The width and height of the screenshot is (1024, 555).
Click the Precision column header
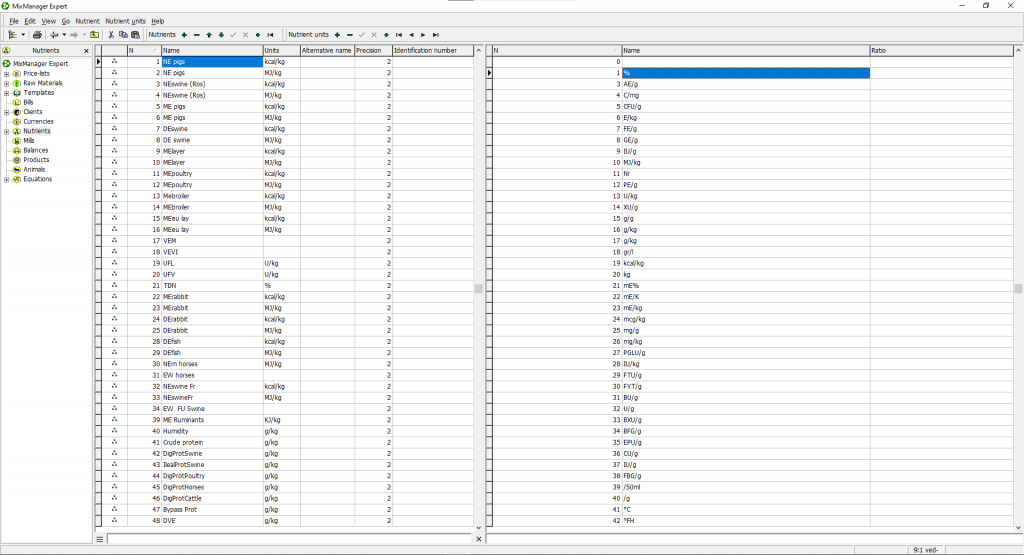(373, 50)
